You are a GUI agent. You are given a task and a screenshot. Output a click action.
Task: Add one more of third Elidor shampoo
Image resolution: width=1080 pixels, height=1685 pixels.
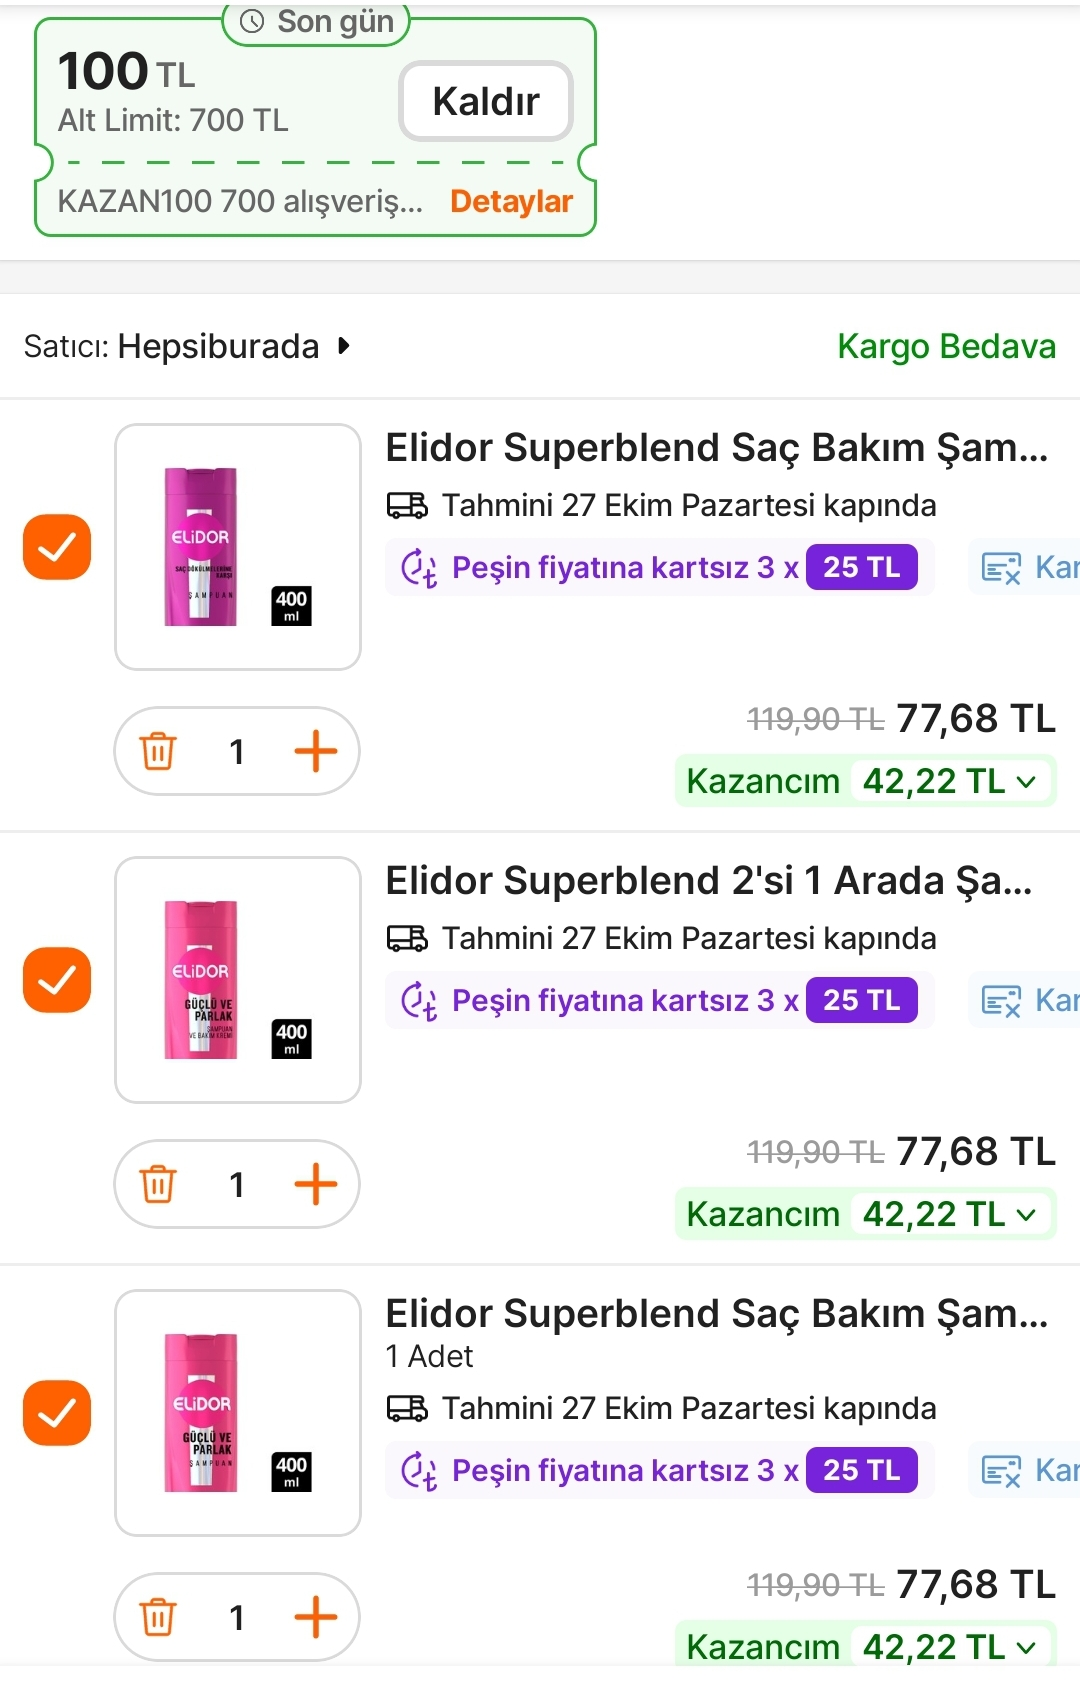(316, 1617)
